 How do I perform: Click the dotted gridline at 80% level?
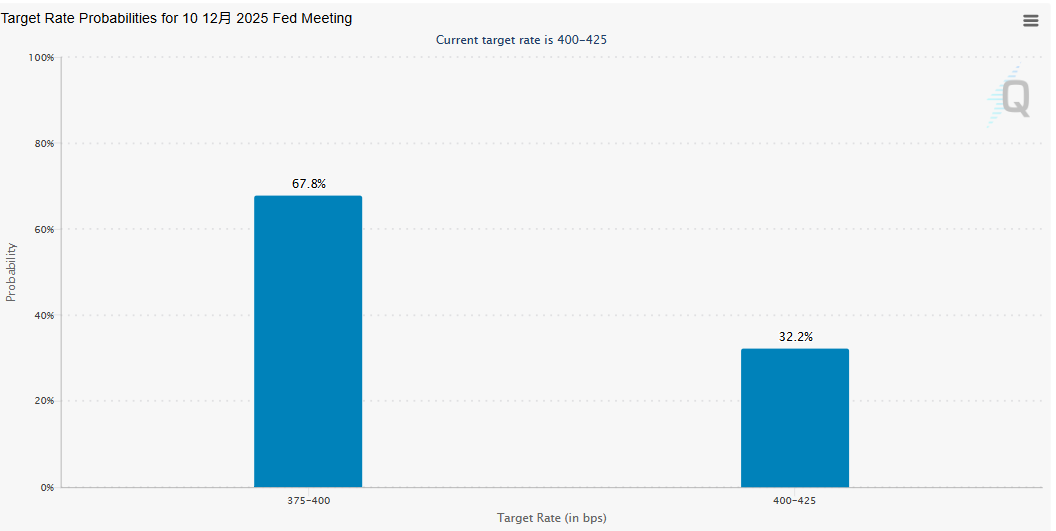coord(551,143)
